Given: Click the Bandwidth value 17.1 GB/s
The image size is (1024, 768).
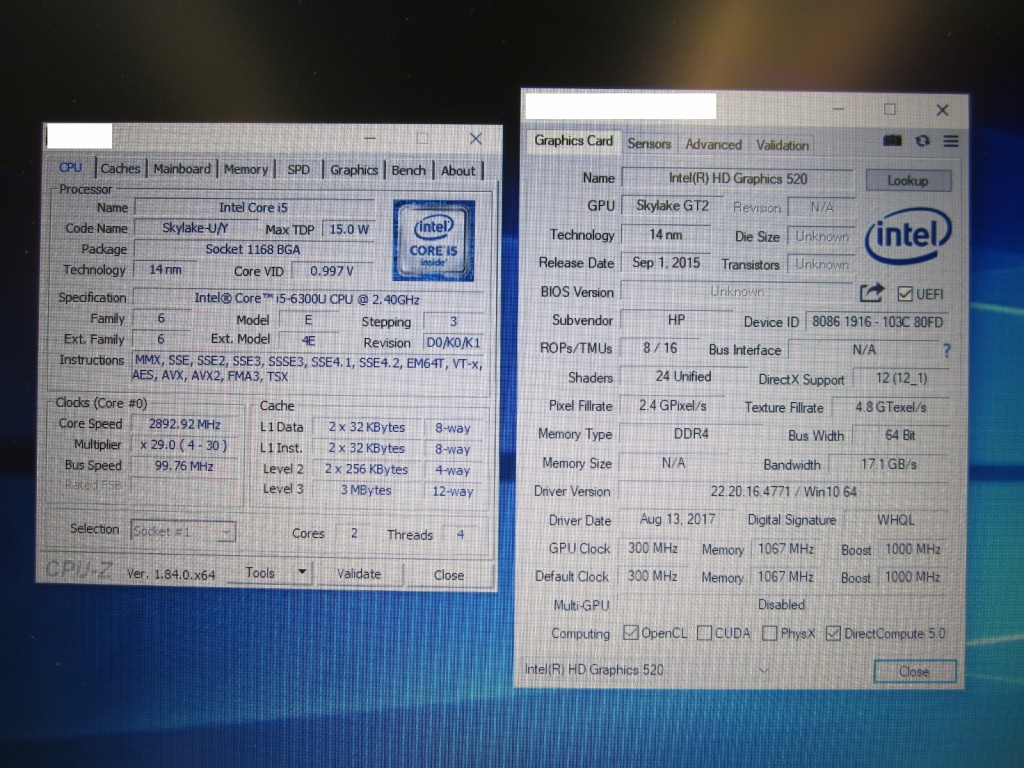Looking at the screenshot, I should tap(889, 464).
